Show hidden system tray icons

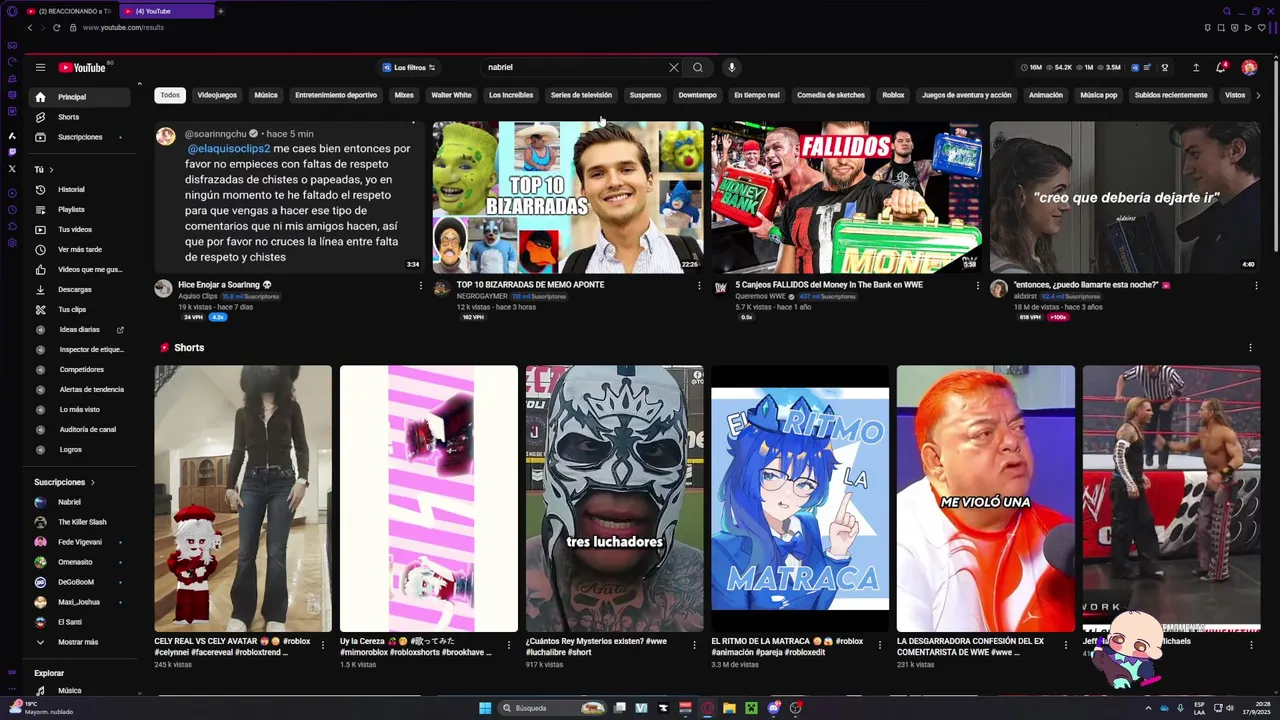coord(1148,708)
